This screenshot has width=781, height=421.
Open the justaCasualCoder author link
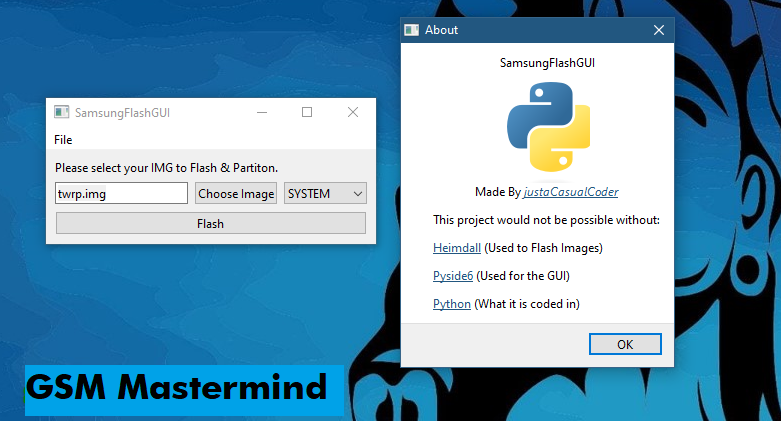[571, 192]
